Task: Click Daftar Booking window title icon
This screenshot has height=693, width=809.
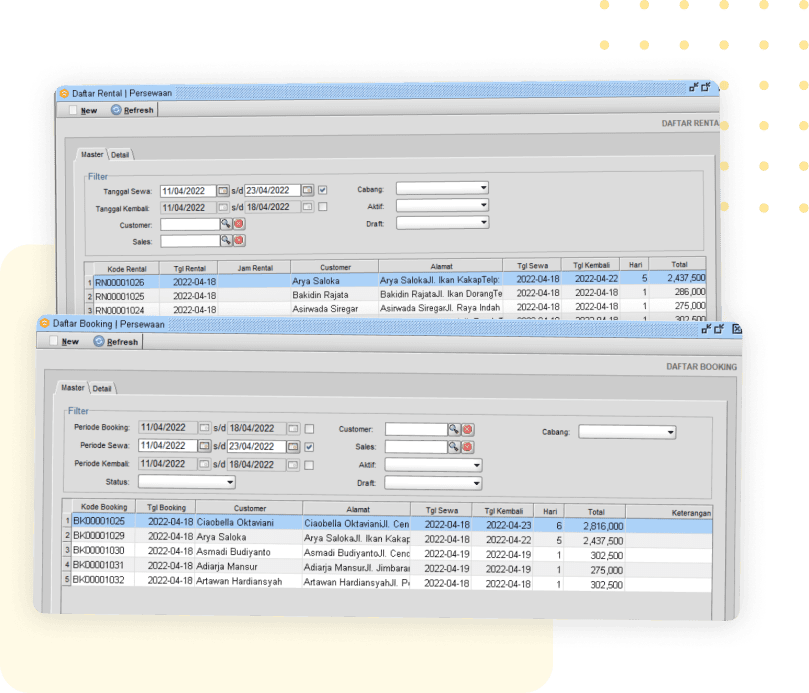Action: coord(45,323)
